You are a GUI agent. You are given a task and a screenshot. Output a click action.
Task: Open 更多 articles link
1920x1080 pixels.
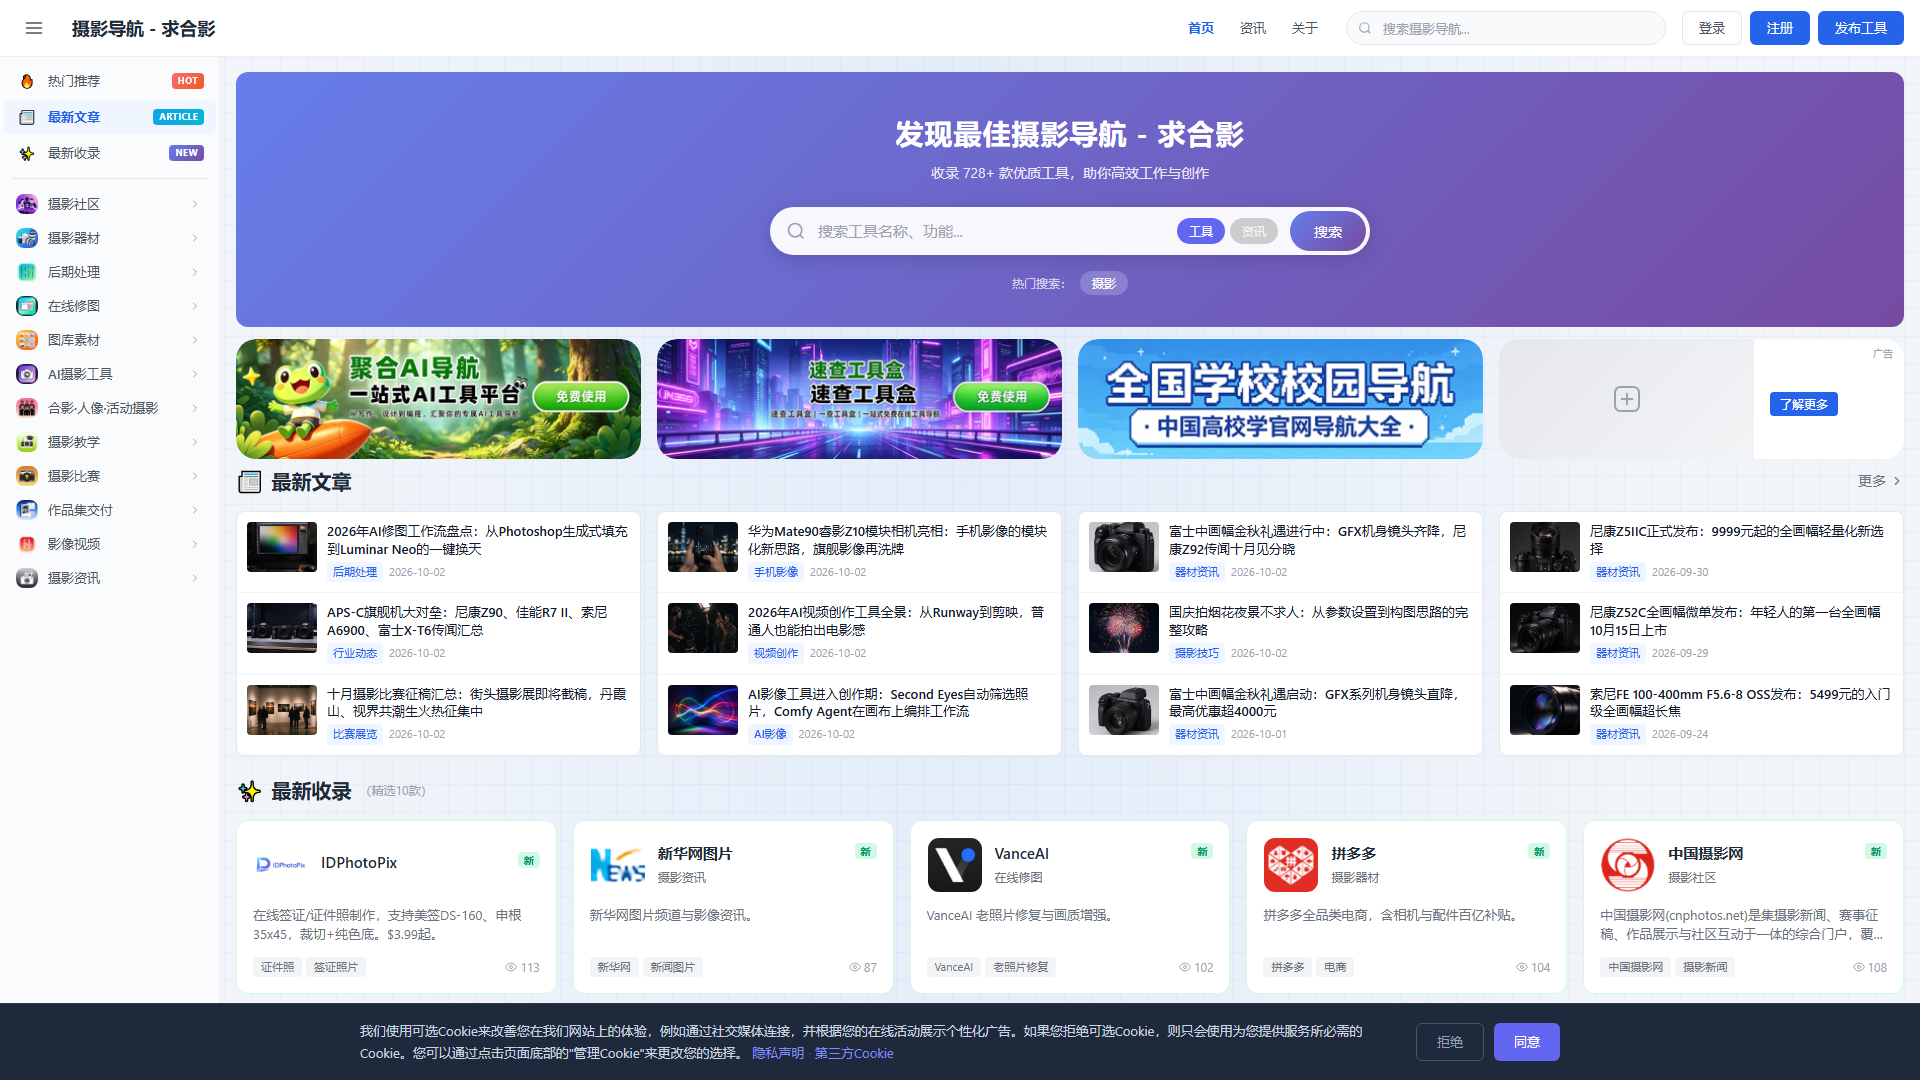tap(1880, 481)
